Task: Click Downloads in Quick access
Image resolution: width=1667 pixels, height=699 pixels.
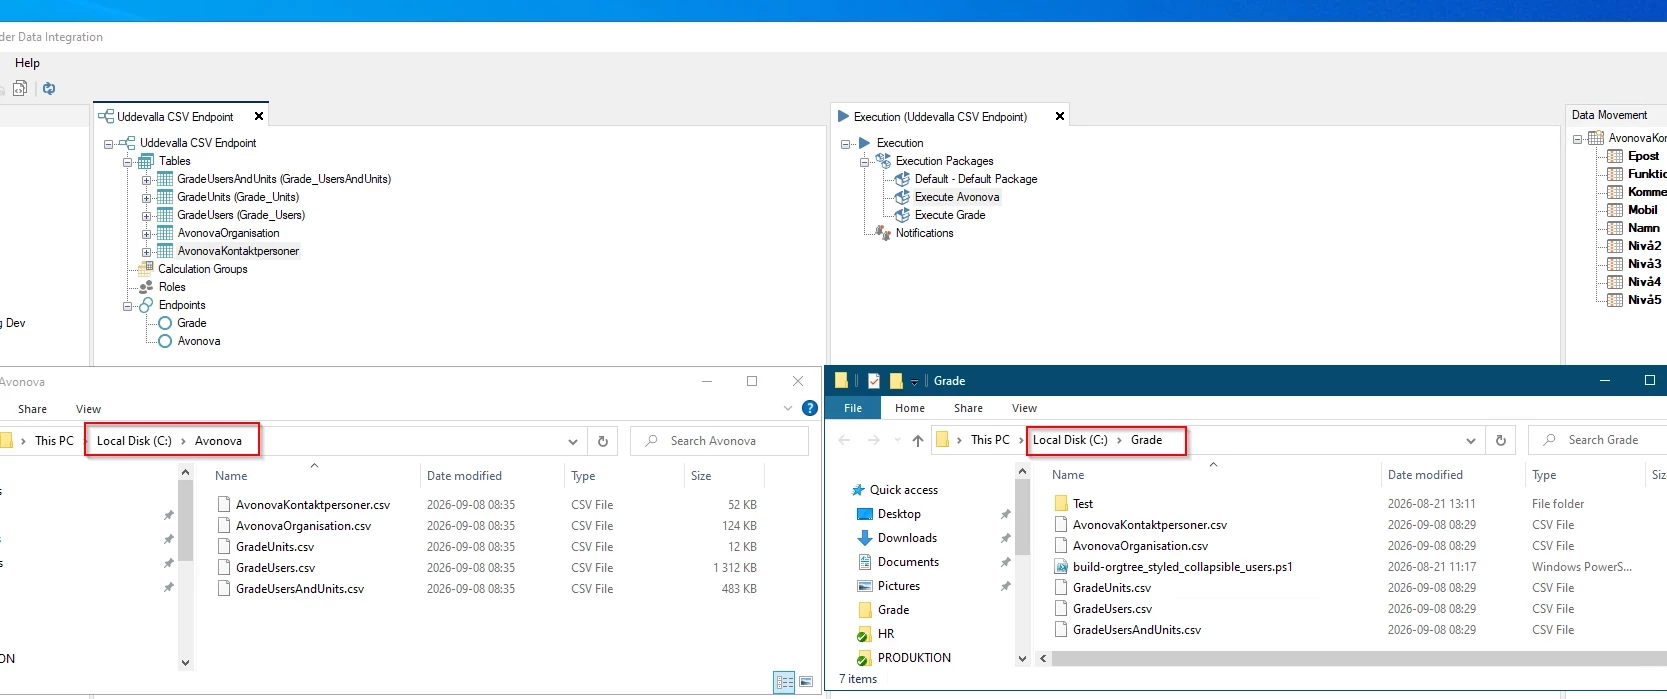Action: tap(907, 538)
